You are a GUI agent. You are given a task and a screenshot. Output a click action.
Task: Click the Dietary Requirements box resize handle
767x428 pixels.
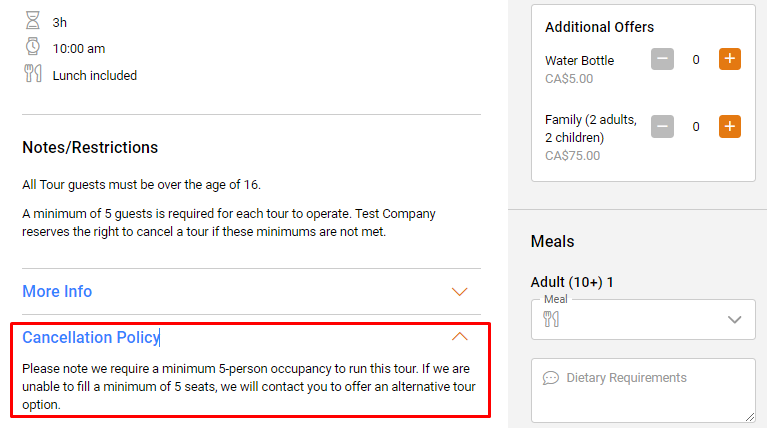[750, 417]
